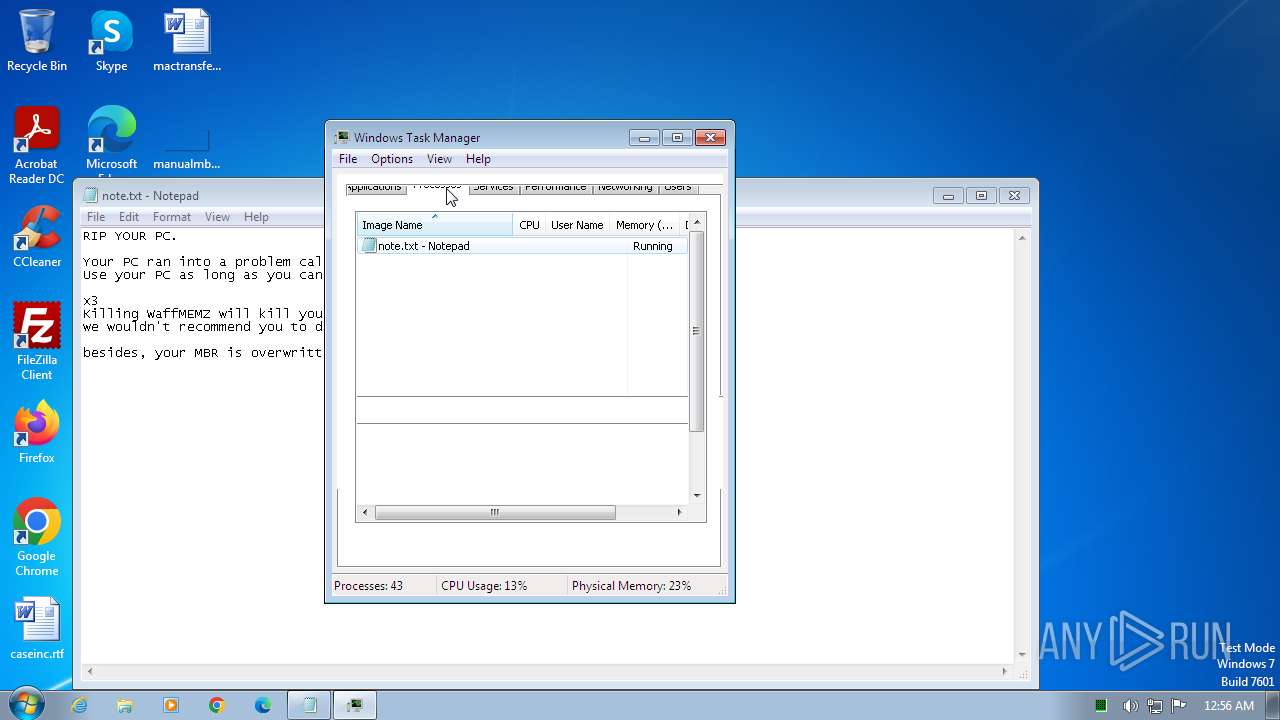This screenshot has width=1280, height=720.
Task: Click the Processes: 43 status bar entry
Action: coord(368,586)
